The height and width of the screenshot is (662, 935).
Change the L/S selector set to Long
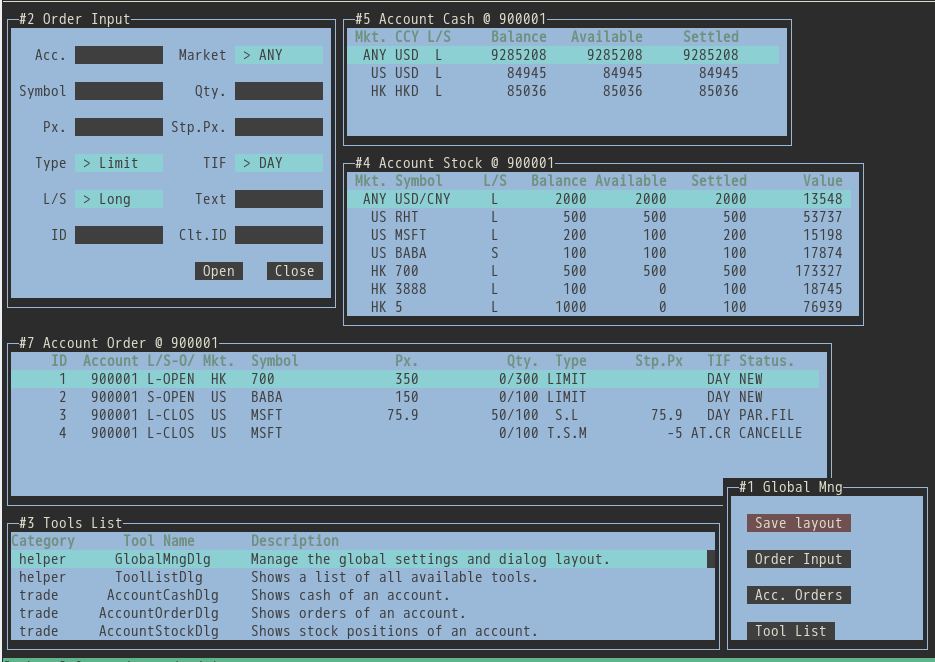[x=118, y=199]
